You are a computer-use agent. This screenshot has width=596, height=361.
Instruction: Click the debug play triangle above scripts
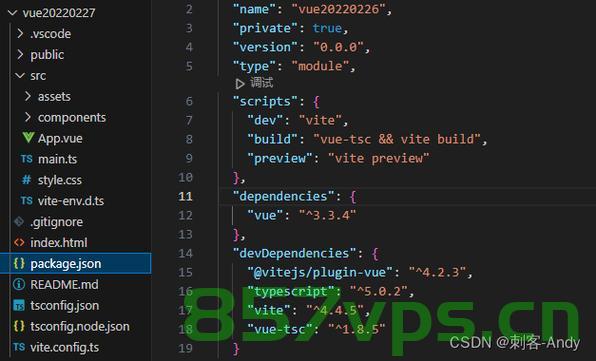click(x=239, y=84)
